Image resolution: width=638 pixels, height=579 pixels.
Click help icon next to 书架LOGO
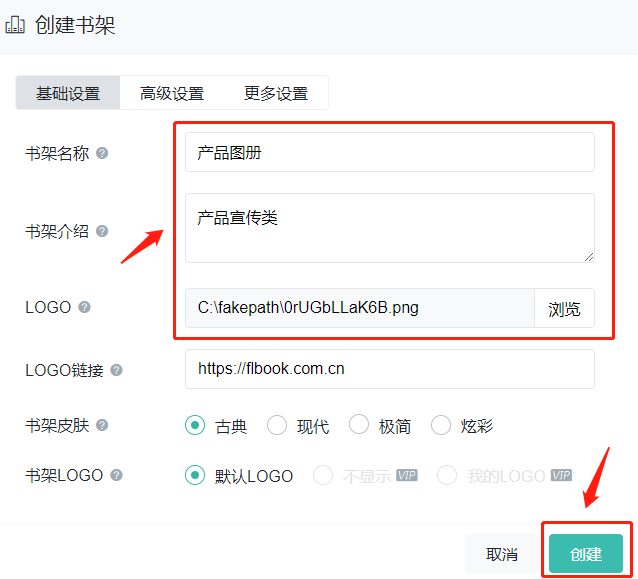pyautogui.click(x=116, y=475)
